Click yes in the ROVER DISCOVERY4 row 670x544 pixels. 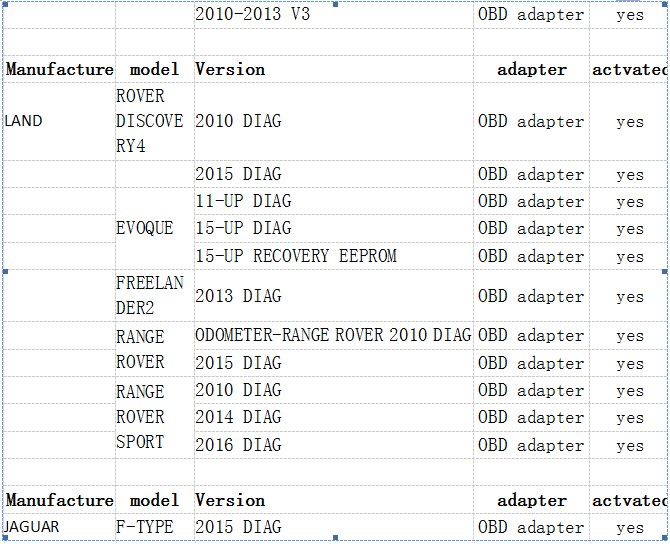[x=630, y=122]
